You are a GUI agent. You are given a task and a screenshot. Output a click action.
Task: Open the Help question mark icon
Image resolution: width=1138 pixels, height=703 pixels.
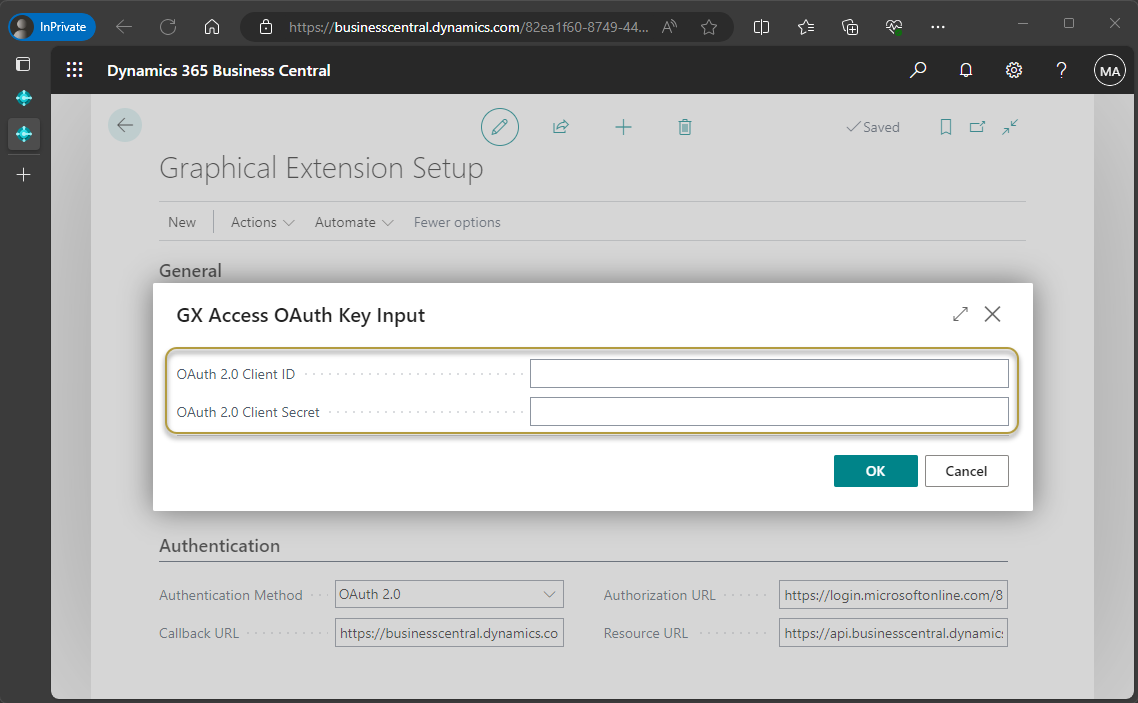(1061, 70)
